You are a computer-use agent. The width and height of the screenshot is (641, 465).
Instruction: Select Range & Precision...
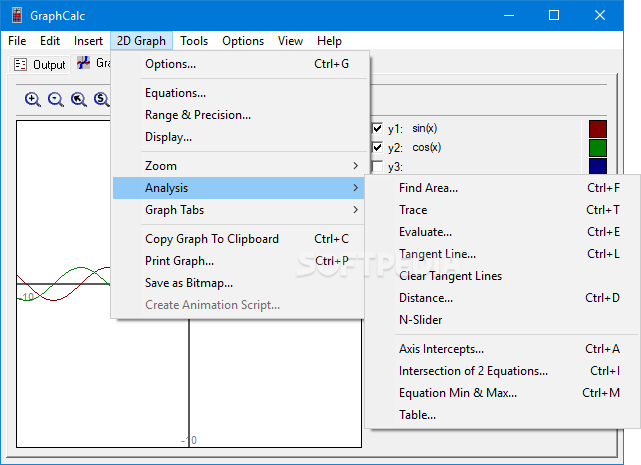pyautogui.click(x=238, y=115)
